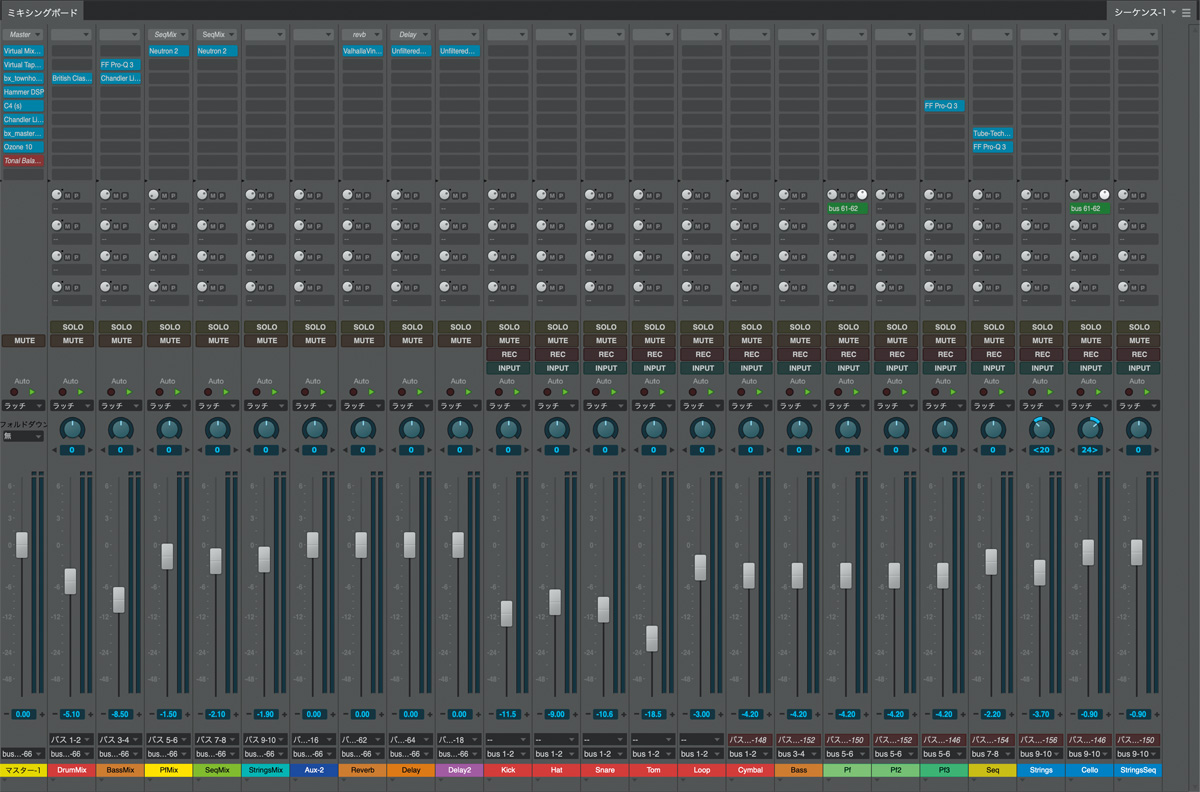Open the revb selector atop Reverb track
1200x792 pixels.
(x=364, y=34)
